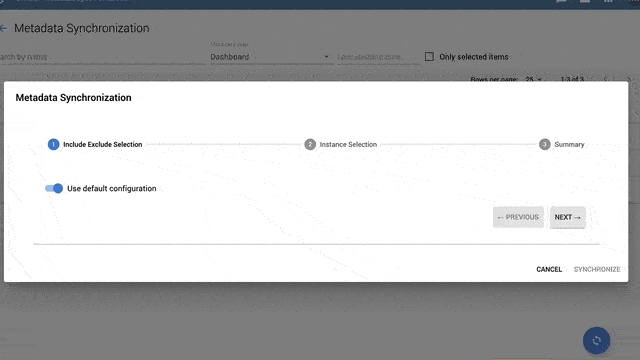Viewport: 640px width, 360px height.
Task: Open the Rows per page dropdown
Action: tap(533, 79)
